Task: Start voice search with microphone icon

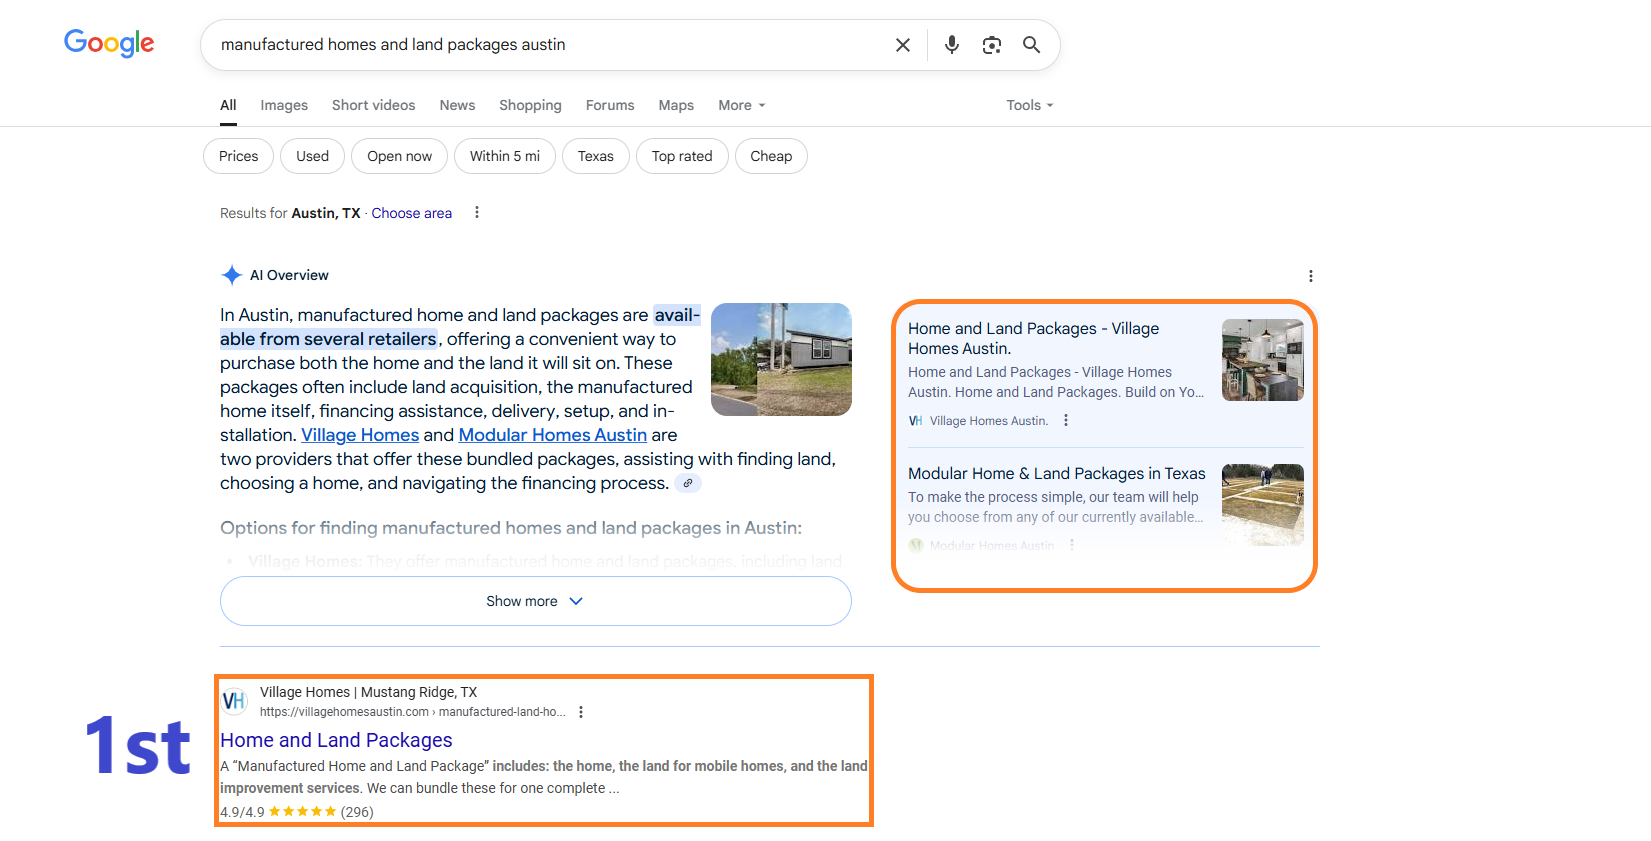Action: [x=952, y=45]
